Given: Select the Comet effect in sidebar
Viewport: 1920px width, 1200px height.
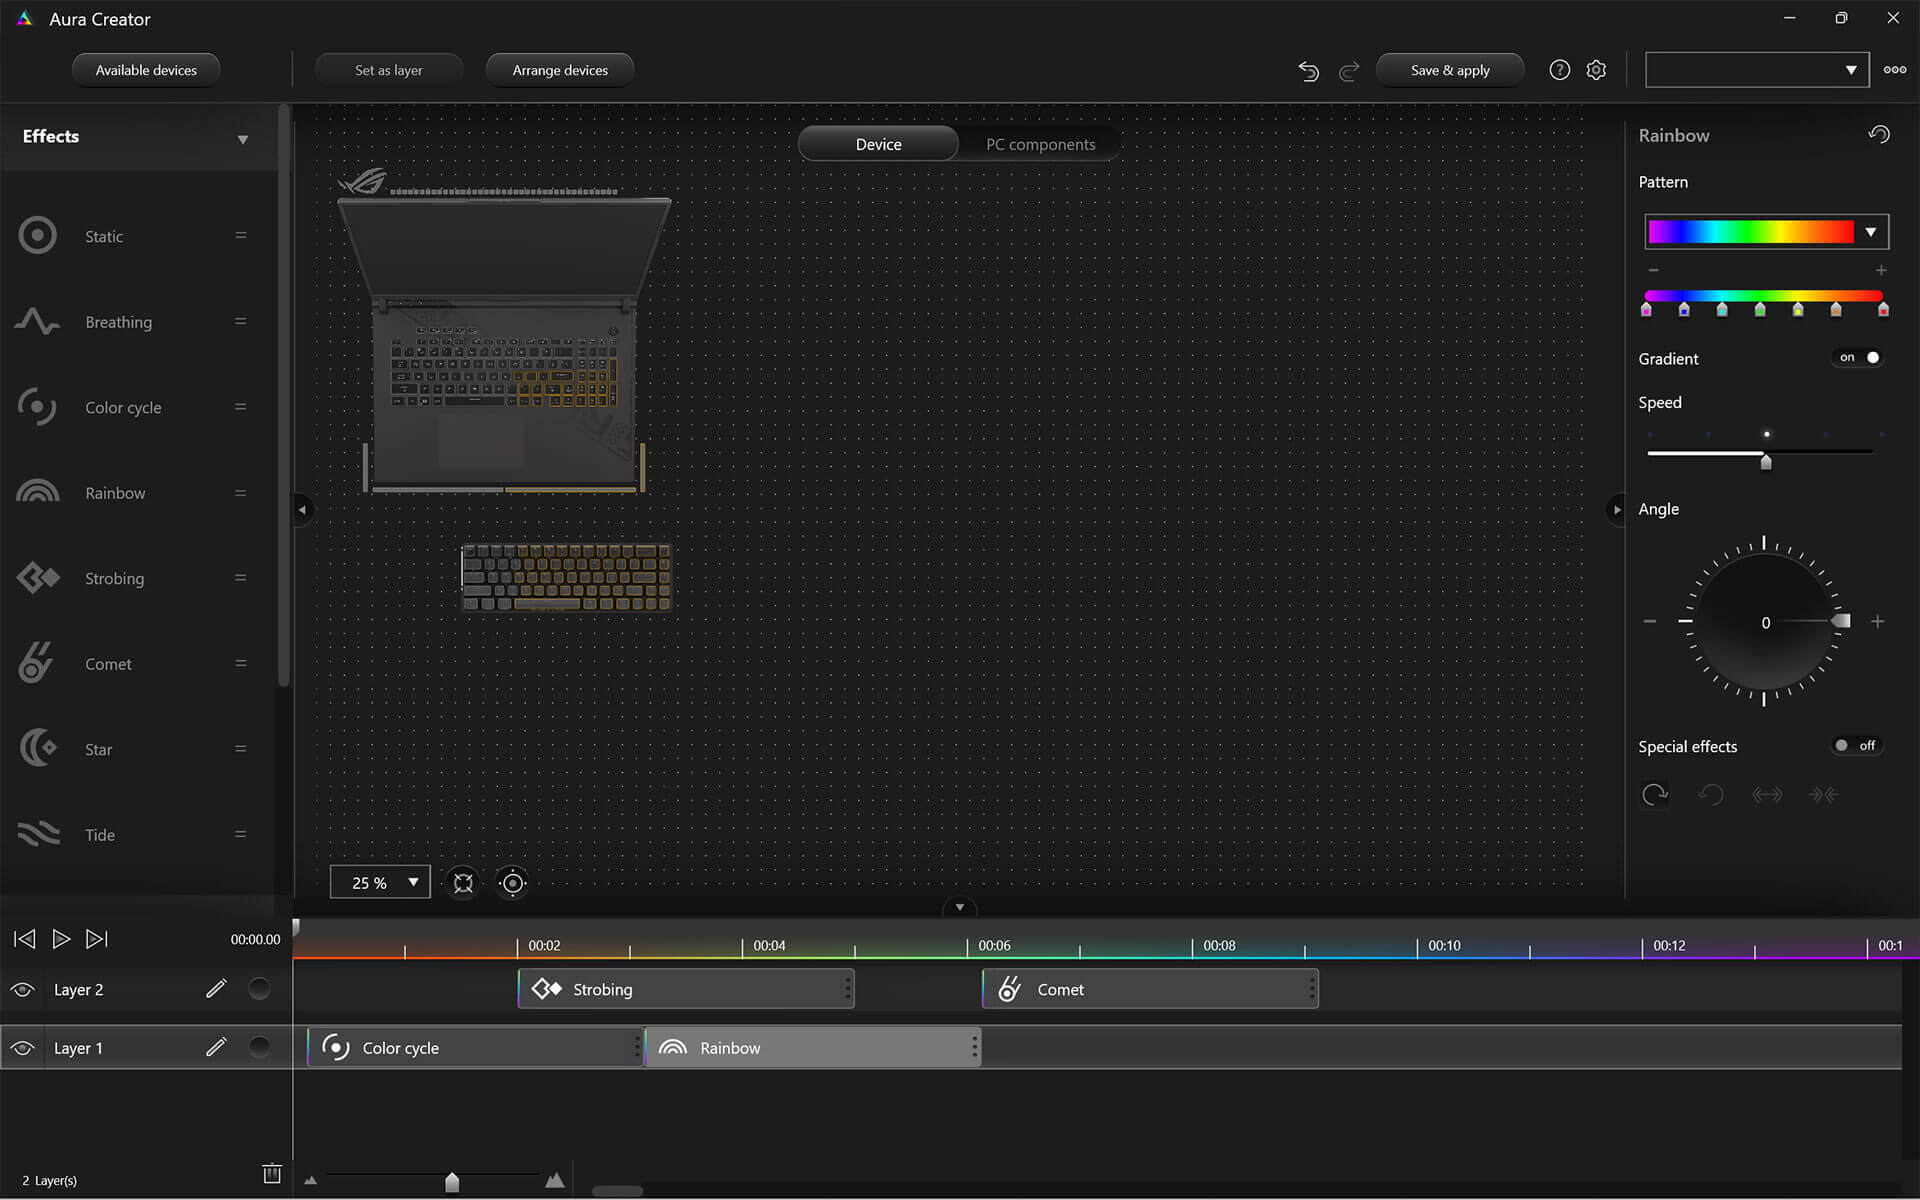Looking at the screenshot, I should [109, 664].
